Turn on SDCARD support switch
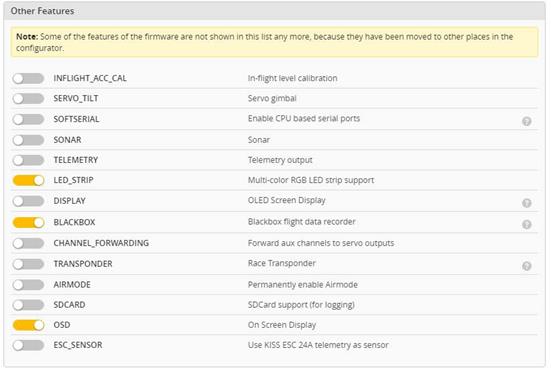The height and width of the screenshot is (374, 551). pos(28,305)
